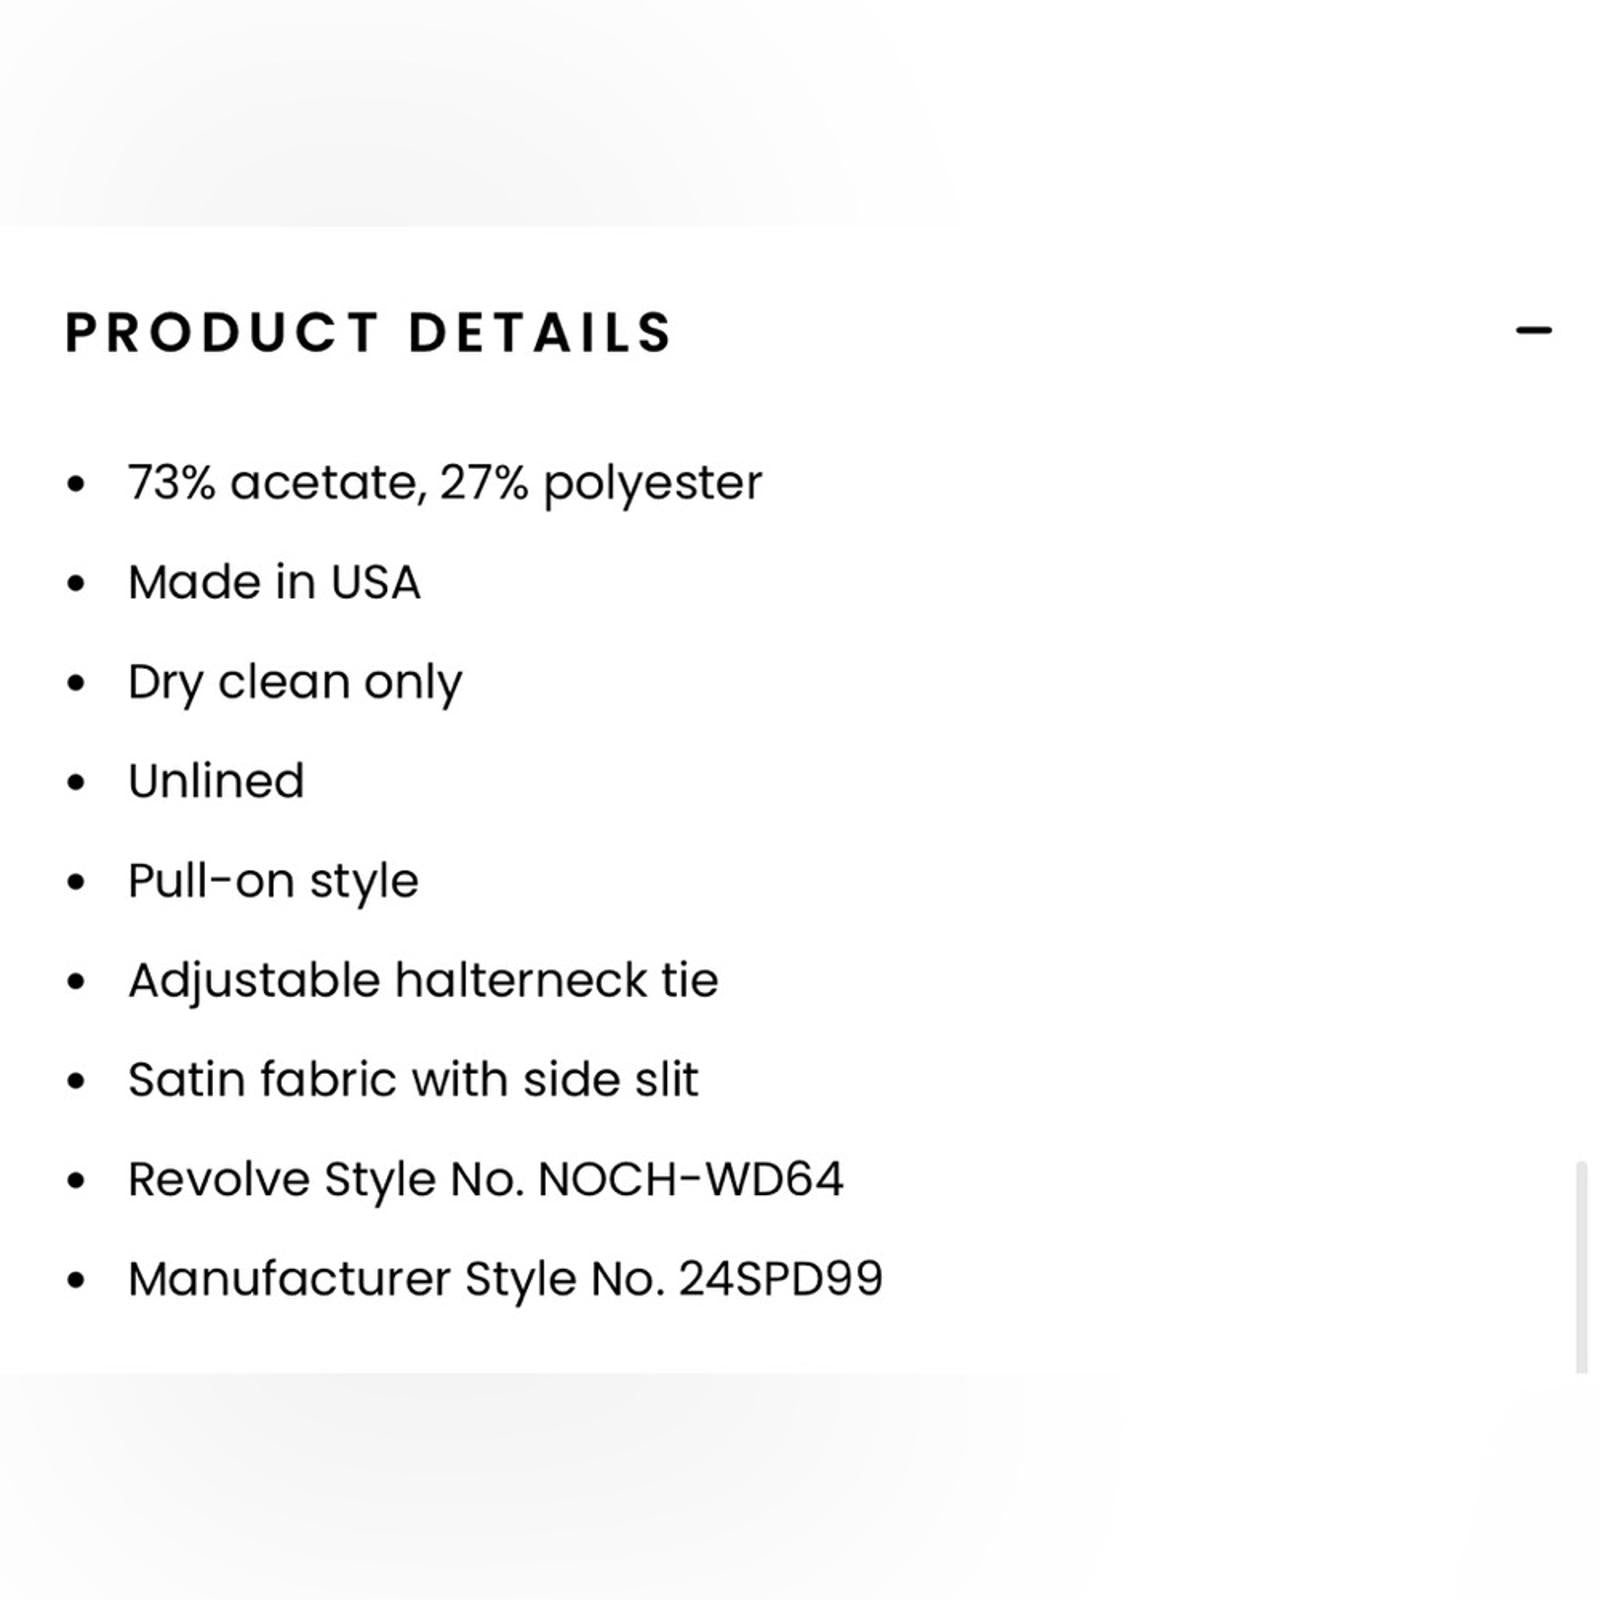
Task: Click the bullet before "Pull-on style"
Action: tap(76, 882)
